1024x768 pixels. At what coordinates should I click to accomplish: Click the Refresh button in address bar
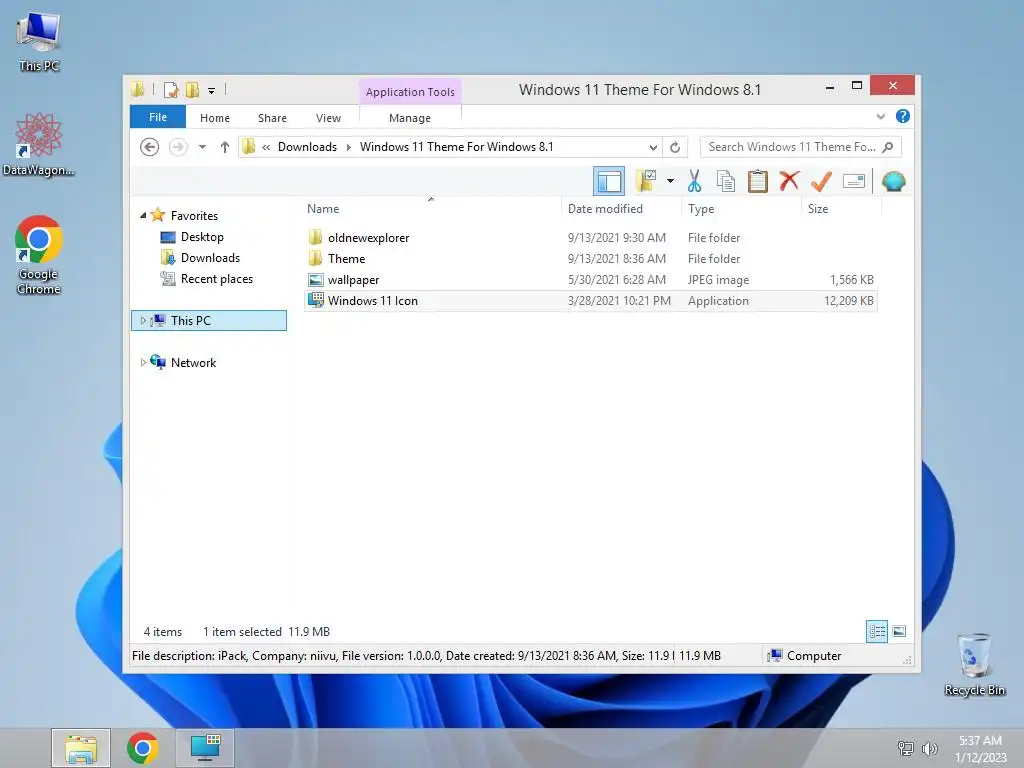pos(675,148)
